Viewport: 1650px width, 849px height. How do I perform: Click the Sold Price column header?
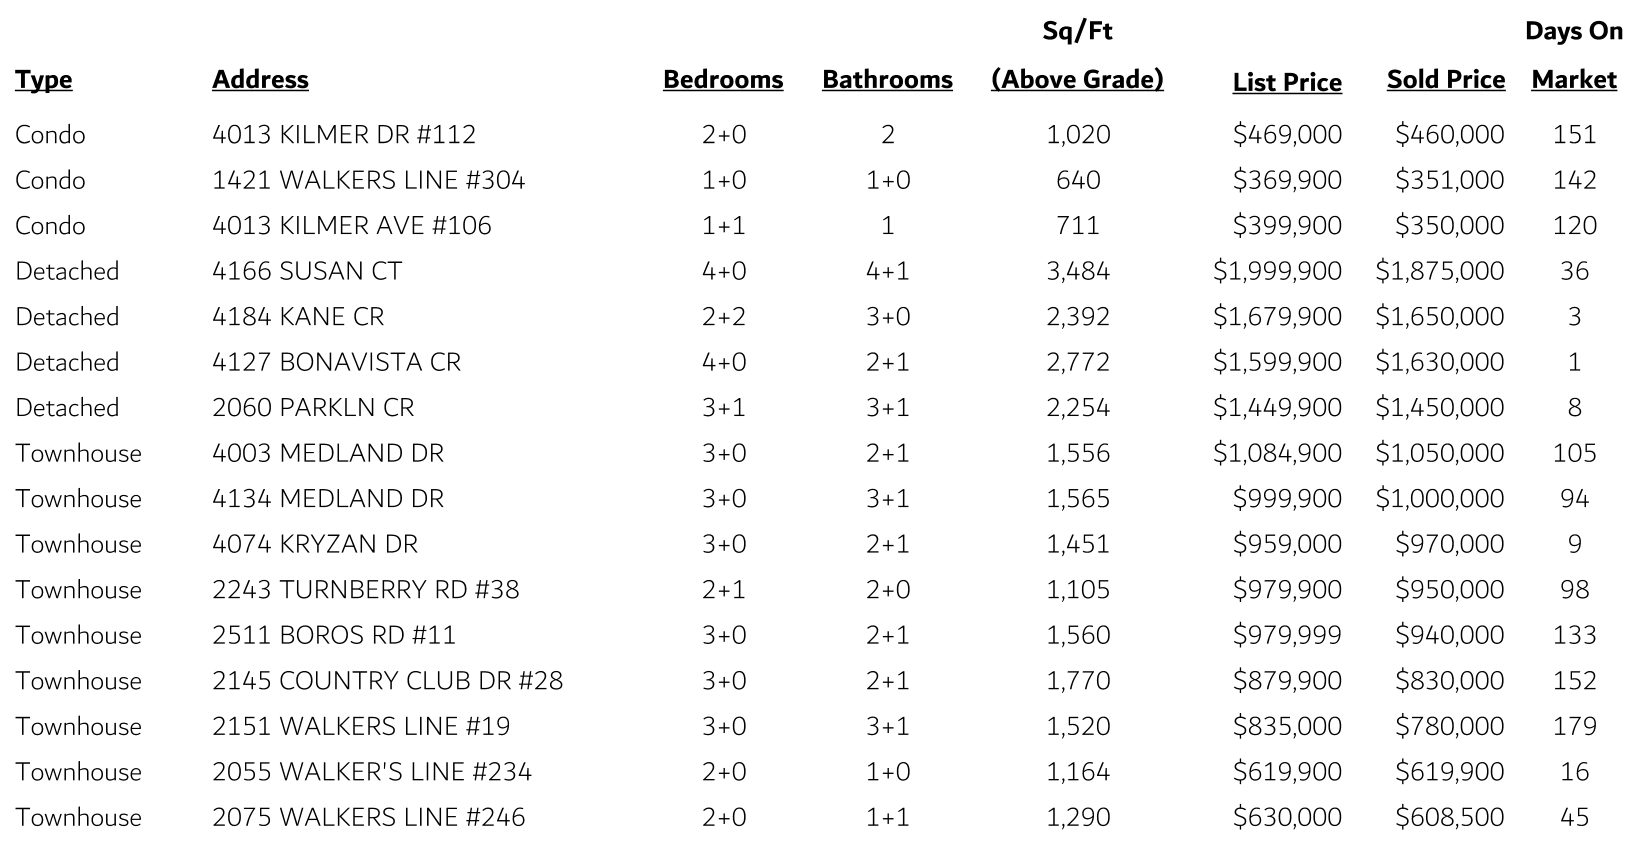1445,80
